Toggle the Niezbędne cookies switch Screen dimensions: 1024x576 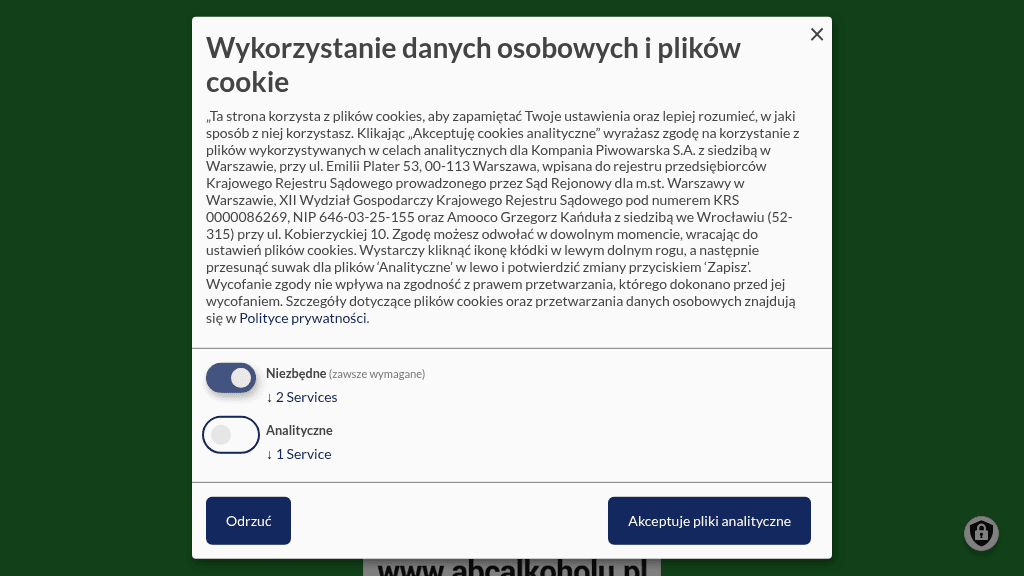[x=231, y=378]
